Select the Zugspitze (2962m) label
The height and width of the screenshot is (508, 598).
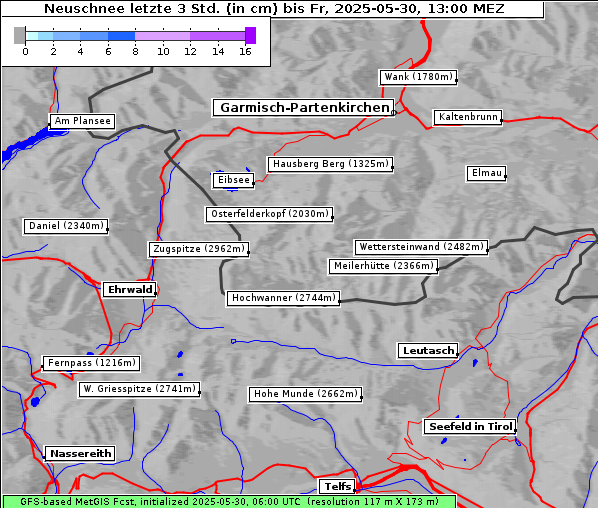point(199,249)
